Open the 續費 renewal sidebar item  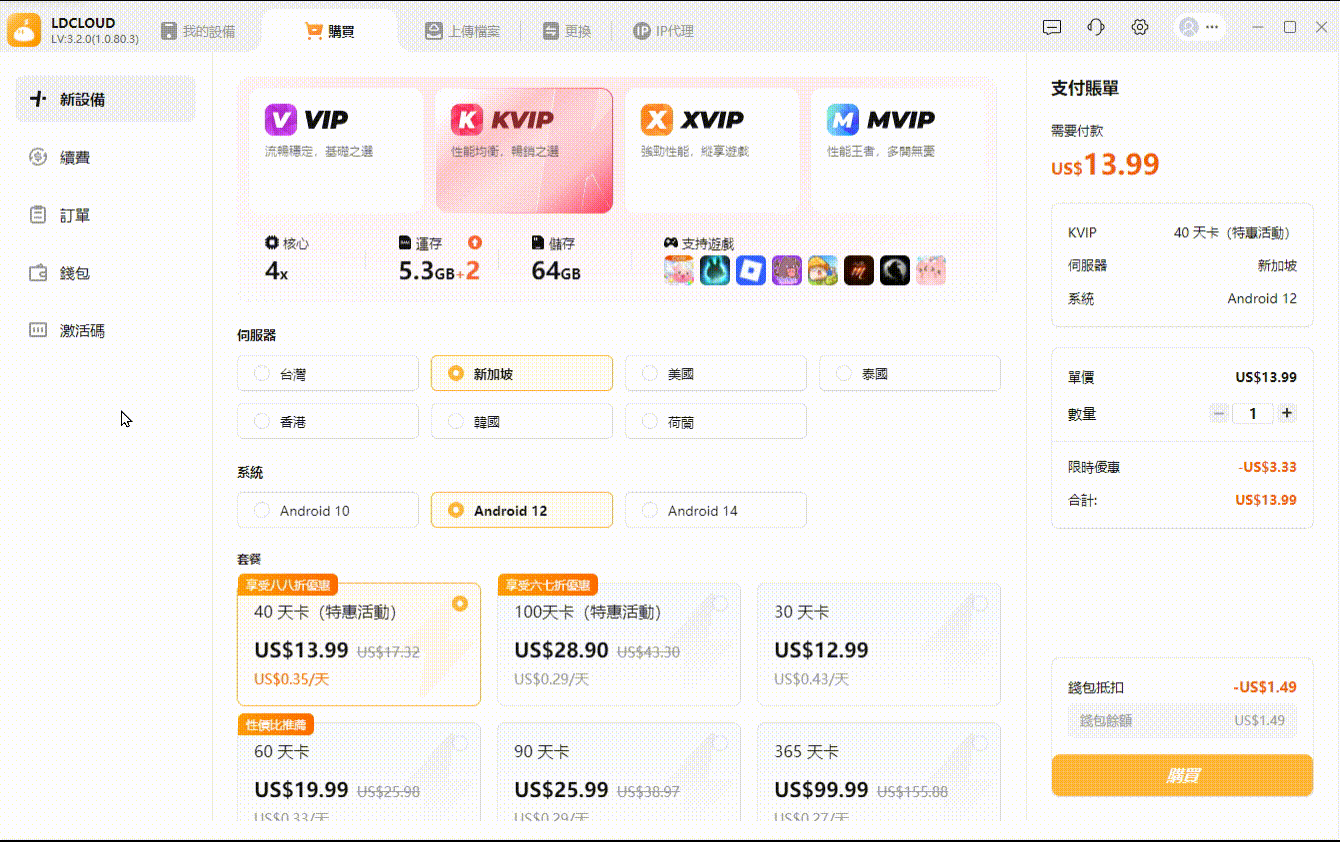75,158
